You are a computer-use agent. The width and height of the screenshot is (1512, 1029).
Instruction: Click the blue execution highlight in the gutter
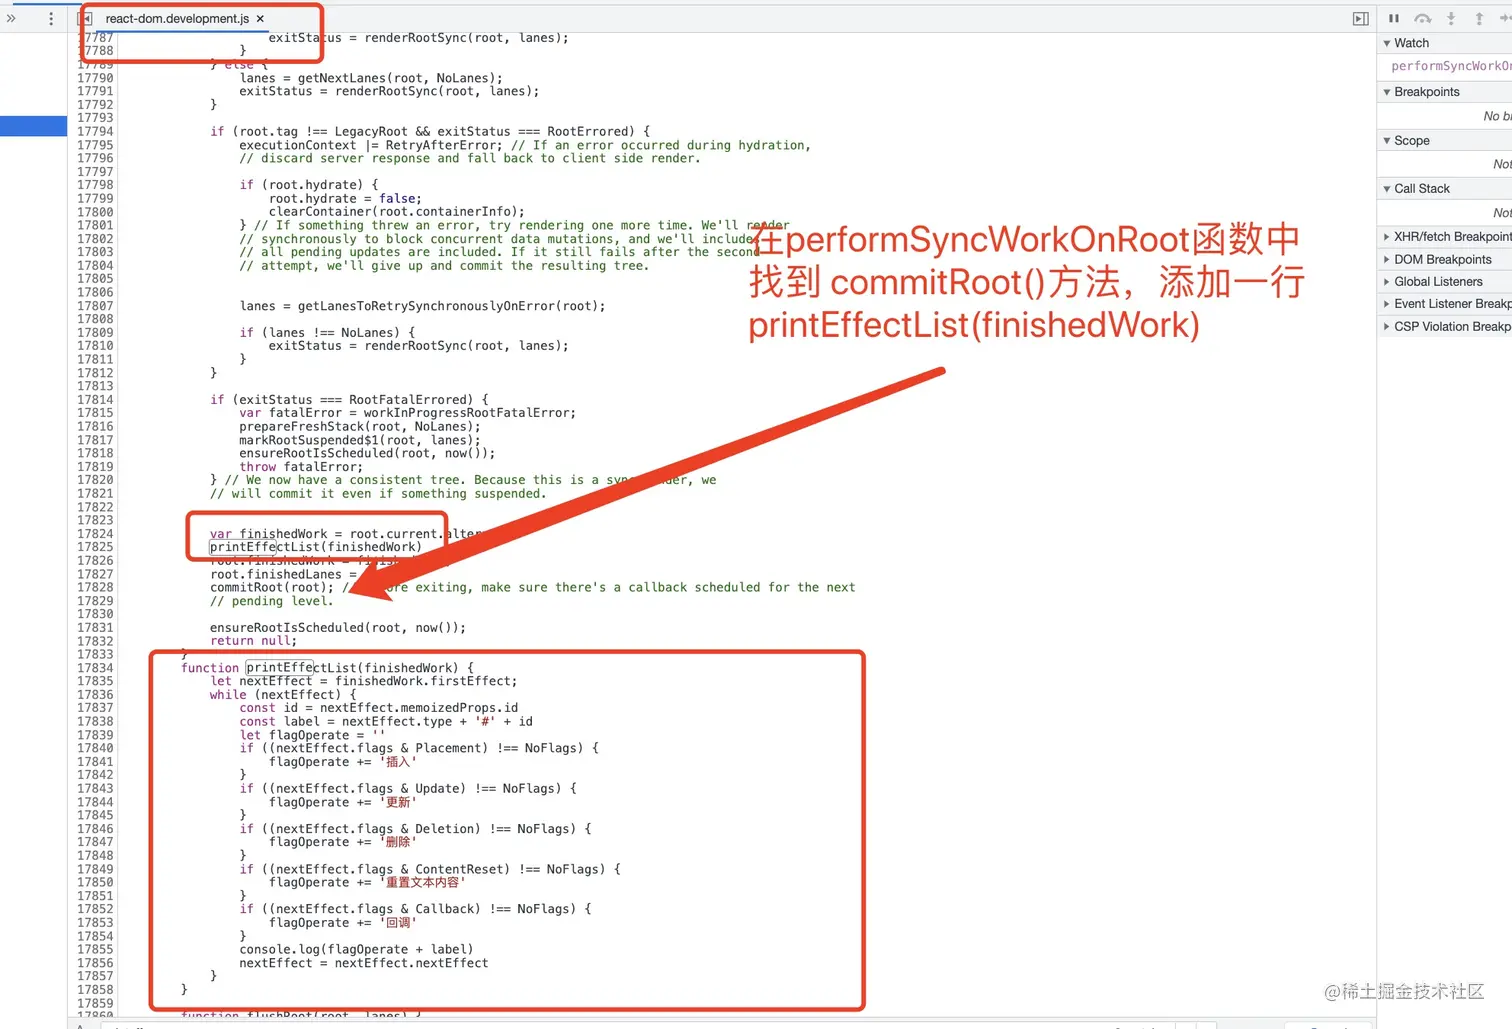[x=35, y=126]
